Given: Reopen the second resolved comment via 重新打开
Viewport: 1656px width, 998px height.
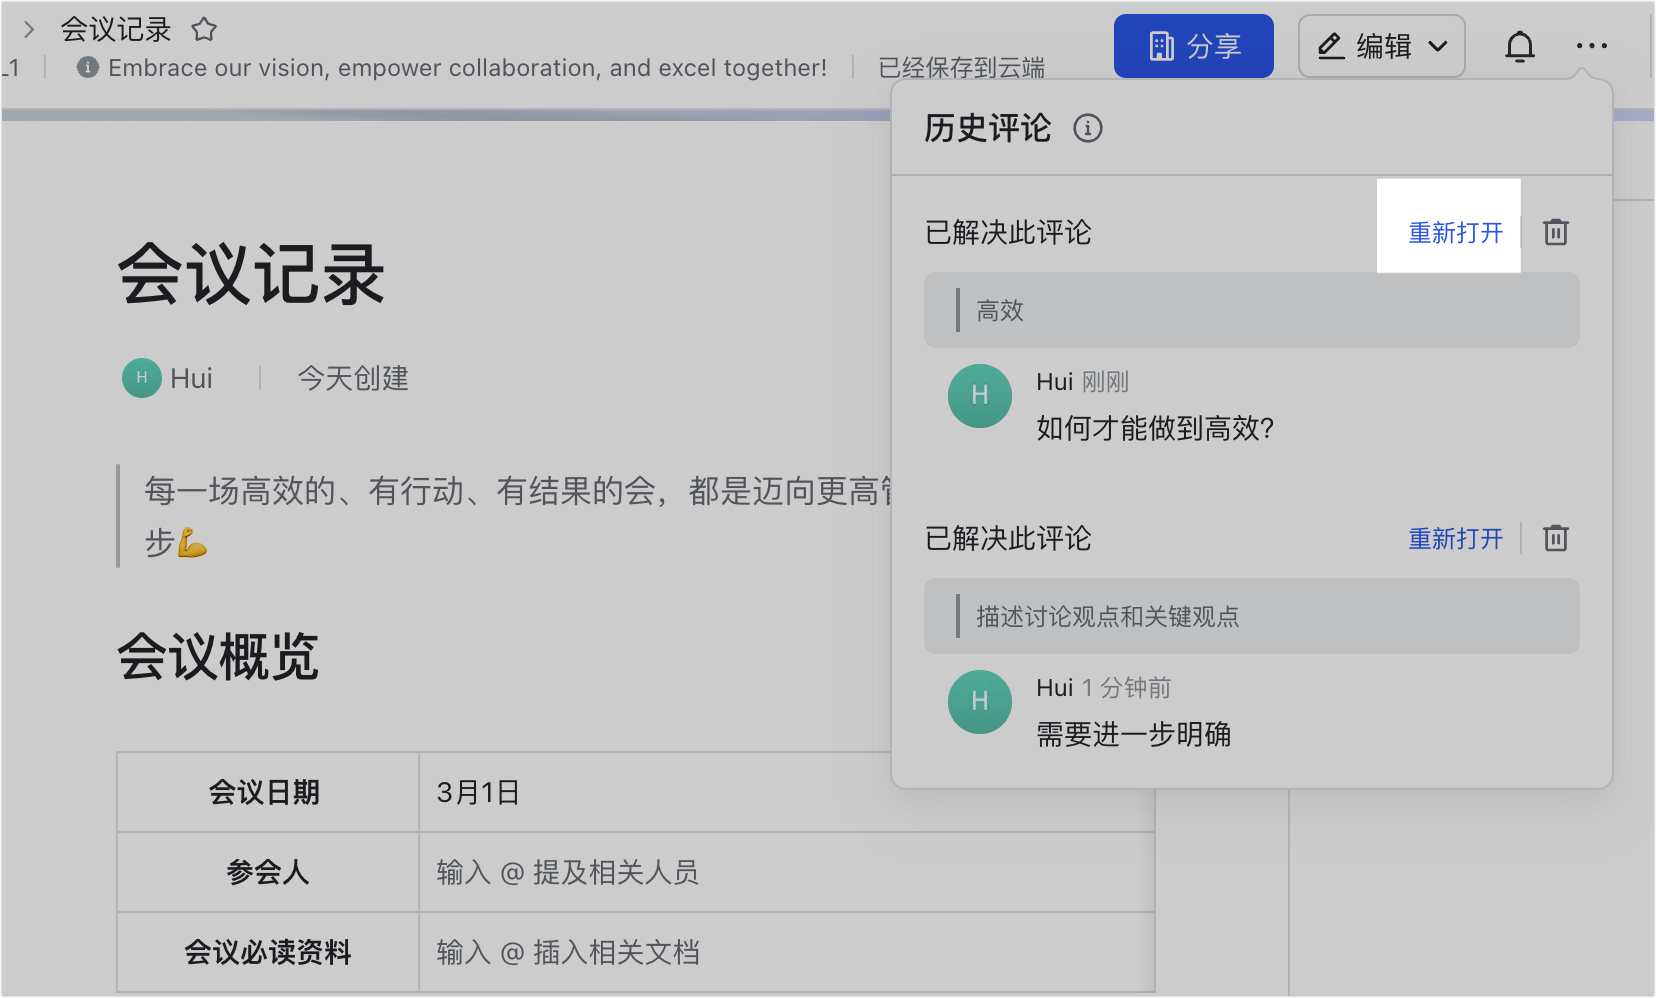Looking at the screenshot, I should coord(1455,539).
